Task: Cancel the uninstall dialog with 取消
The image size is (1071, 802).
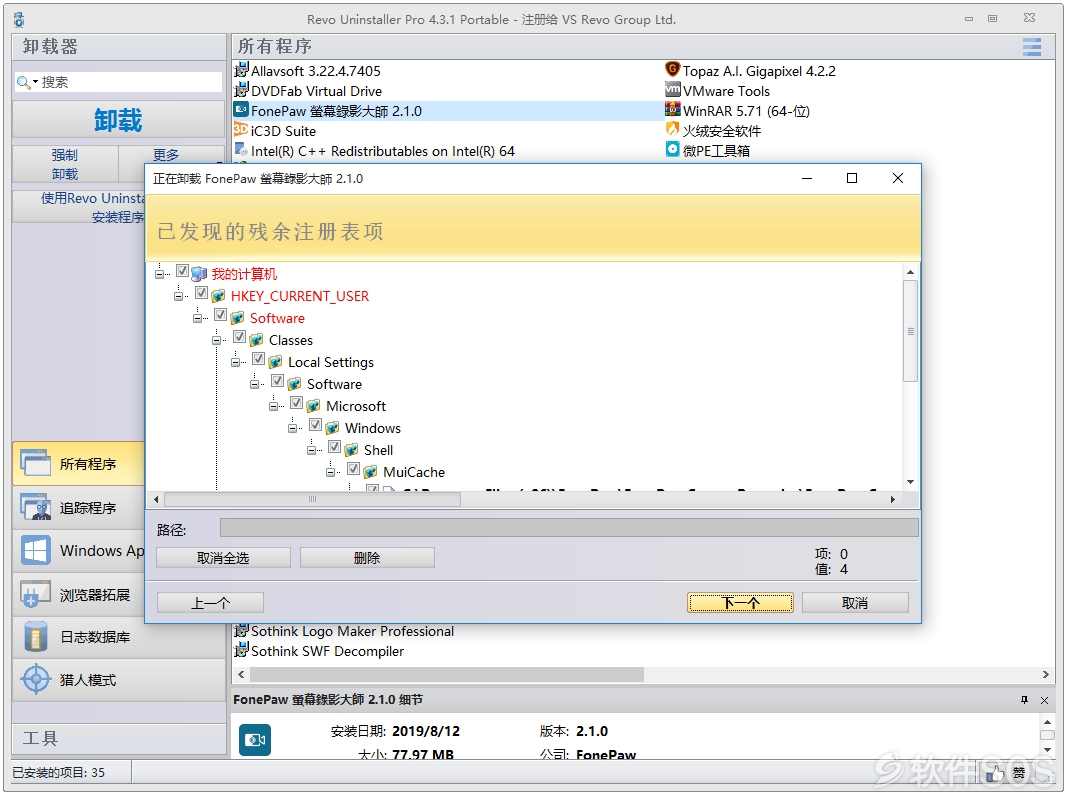Action: tap(855, 603)
